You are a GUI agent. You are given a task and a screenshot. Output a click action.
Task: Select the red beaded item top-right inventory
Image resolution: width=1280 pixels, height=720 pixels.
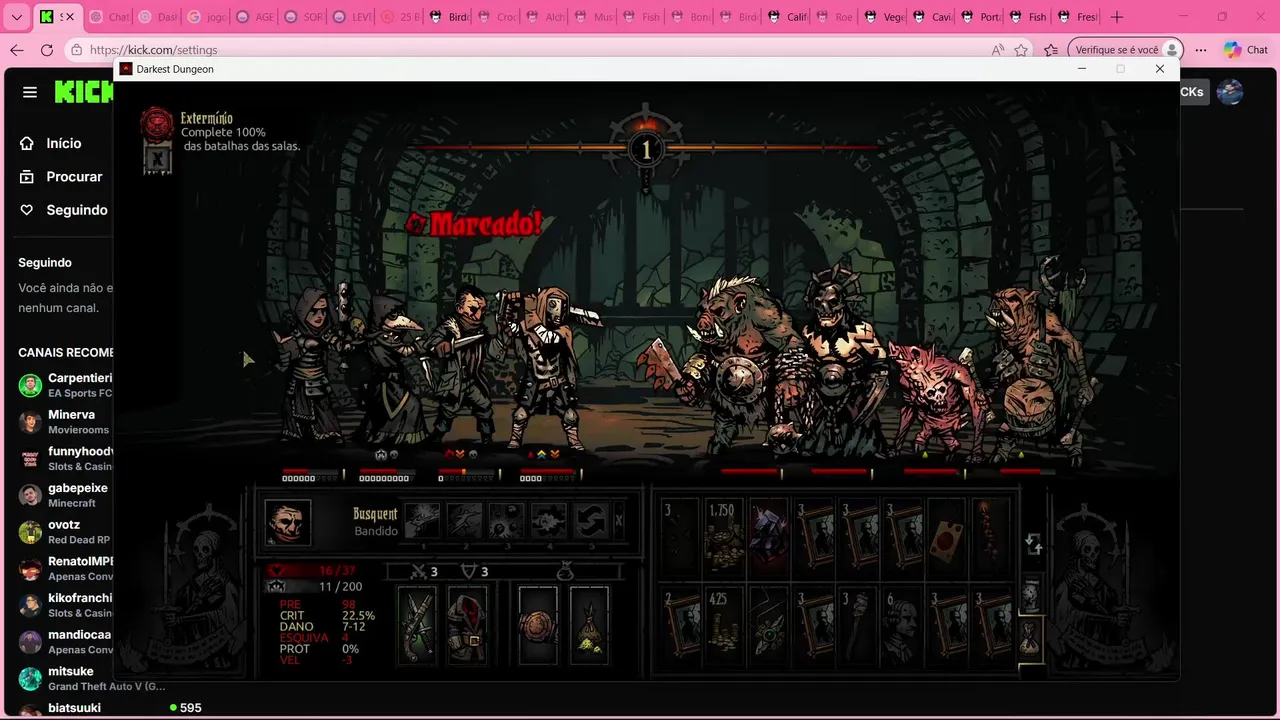991,538
